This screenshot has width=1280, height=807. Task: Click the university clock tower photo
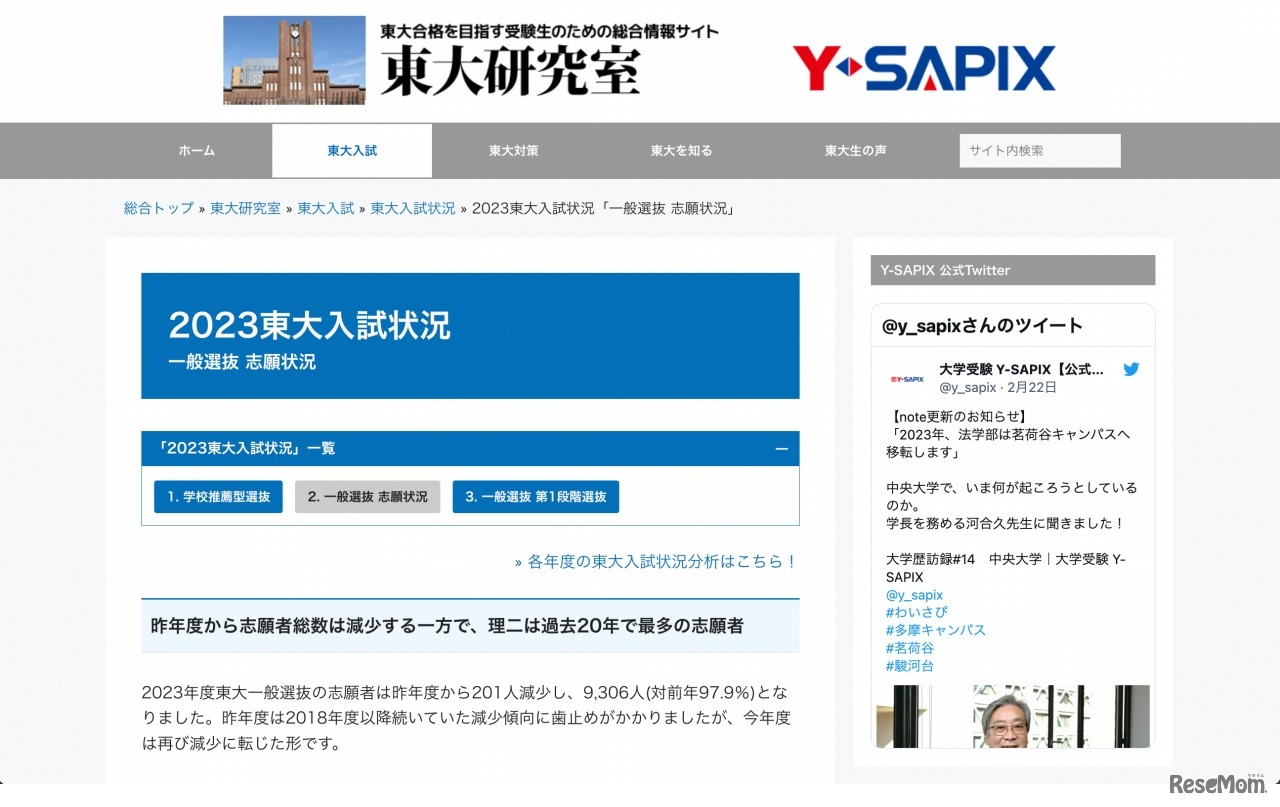point(293,60)
